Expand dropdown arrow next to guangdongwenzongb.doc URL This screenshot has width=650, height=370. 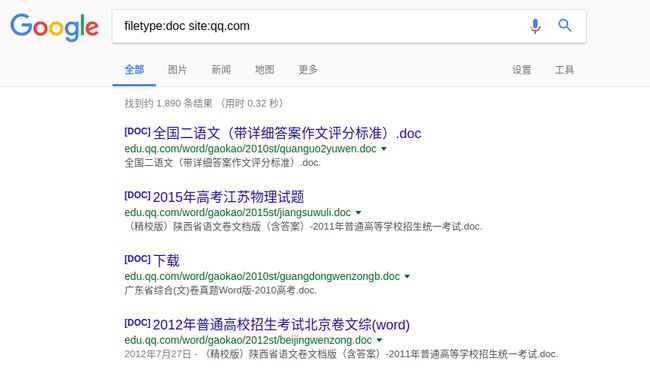(x=407, y=277)
